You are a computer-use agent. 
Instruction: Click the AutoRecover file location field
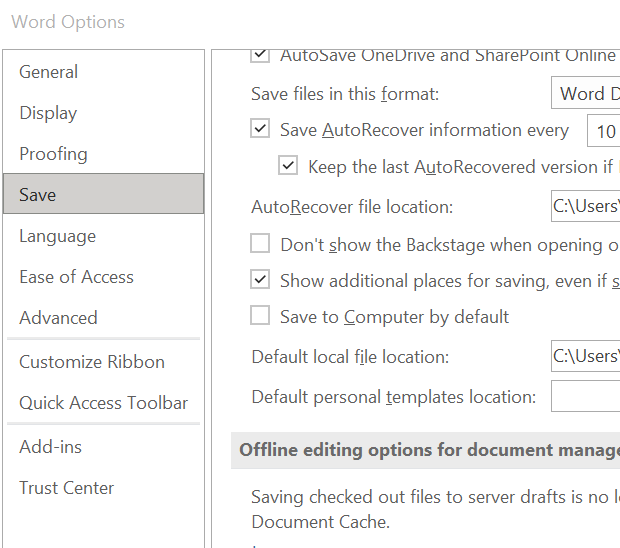tap(586, 207)
